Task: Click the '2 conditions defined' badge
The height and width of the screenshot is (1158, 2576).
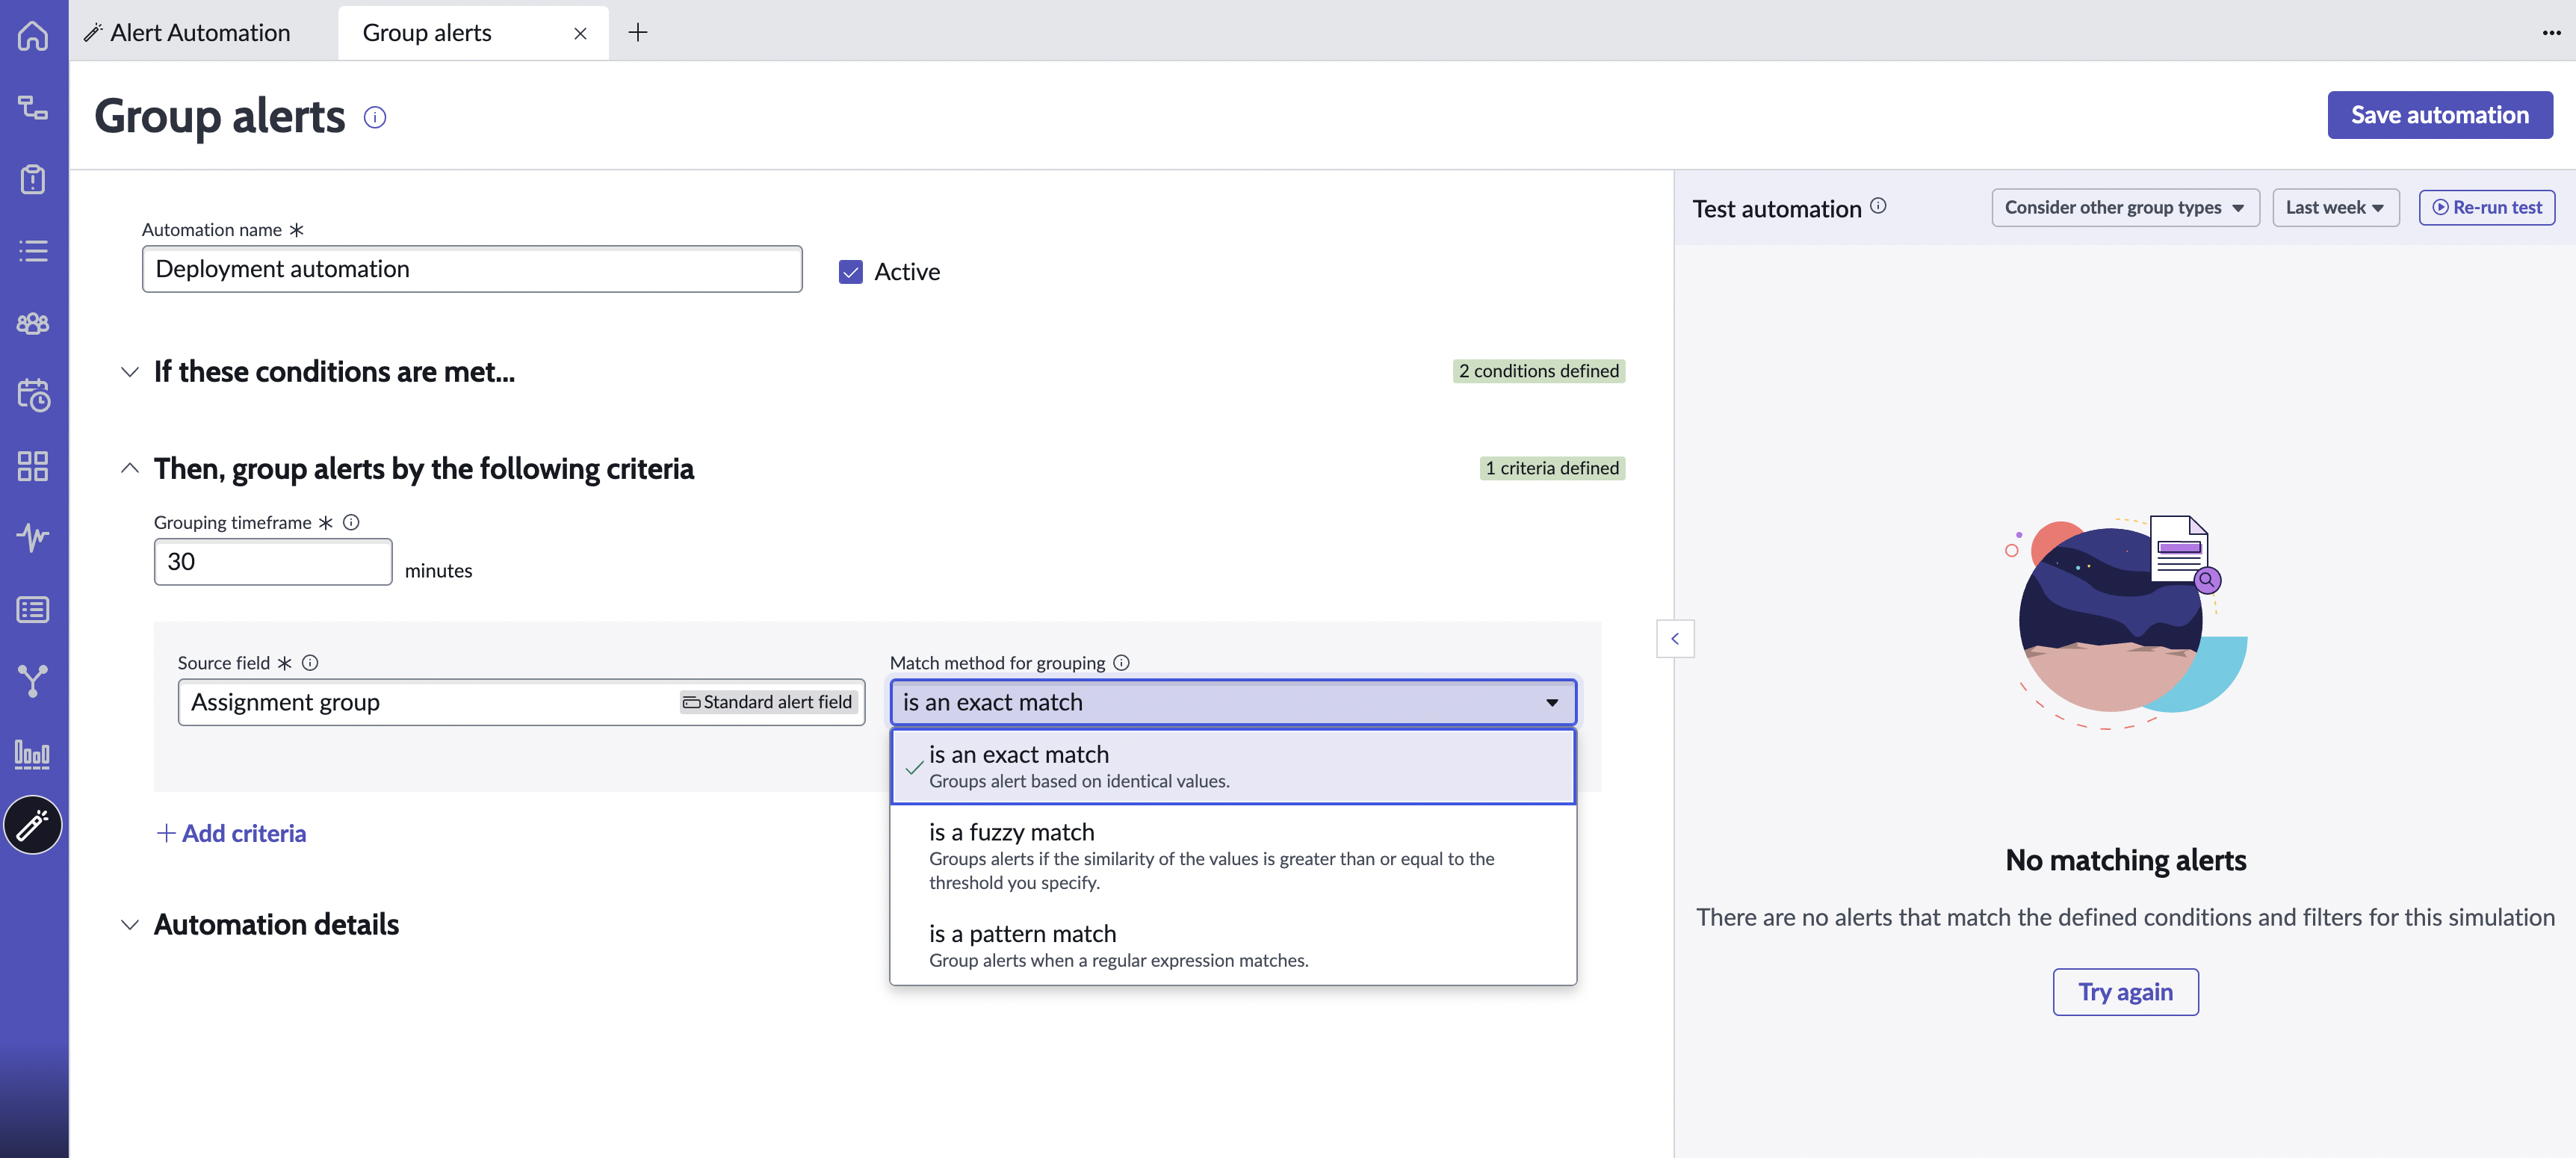Action: click(x=1538, y=371)
